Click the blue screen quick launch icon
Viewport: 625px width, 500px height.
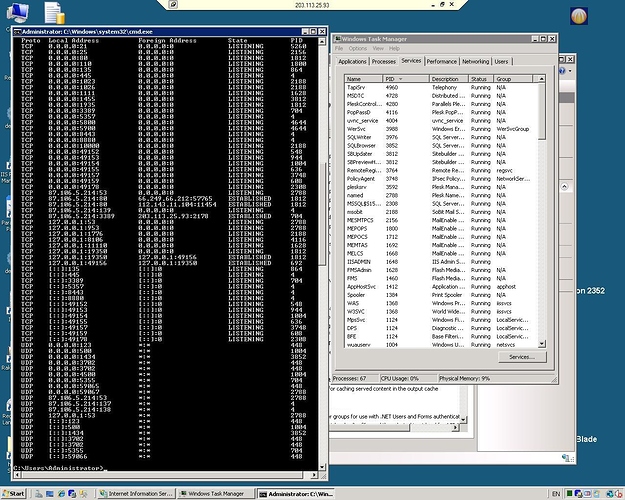pyautogui.click(x=49, y=494)
